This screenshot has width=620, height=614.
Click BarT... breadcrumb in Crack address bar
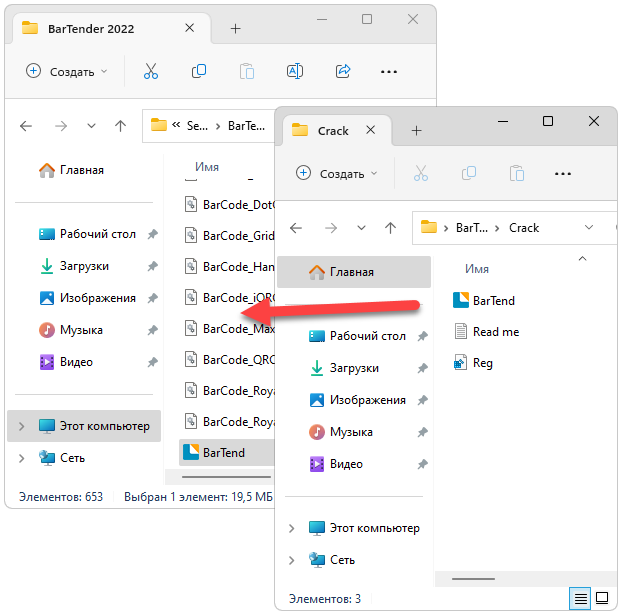click(472, 228)
